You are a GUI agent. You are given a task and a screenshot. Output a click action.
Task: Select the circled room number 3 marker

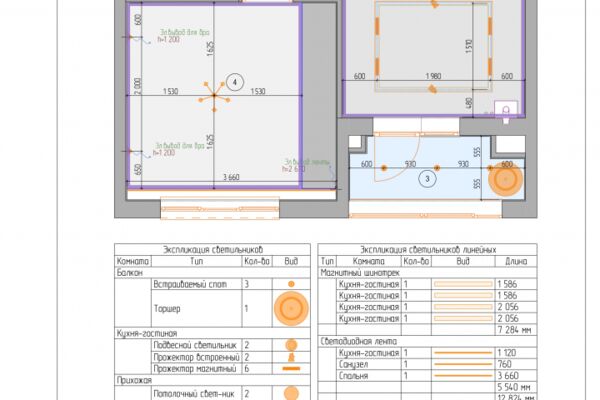(x=427, y=179)
